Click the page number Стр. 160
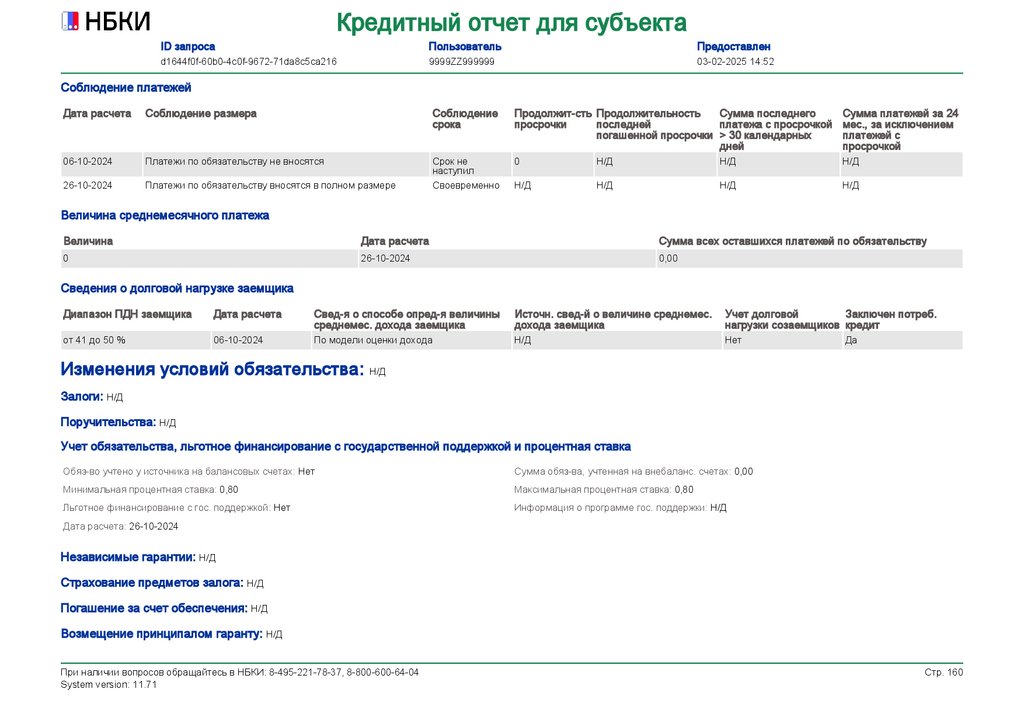The height and width of the screenshot is (724, 1024). tap(943, 672)
